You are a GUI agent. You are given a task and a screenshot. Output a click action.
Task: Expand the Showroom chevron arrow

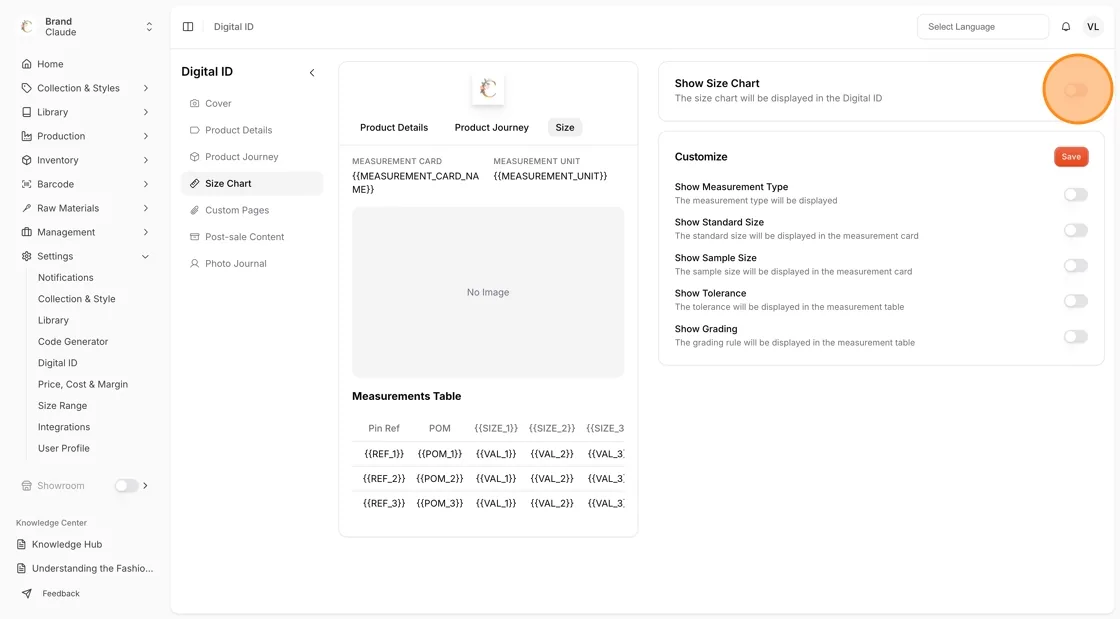[146, 485]
